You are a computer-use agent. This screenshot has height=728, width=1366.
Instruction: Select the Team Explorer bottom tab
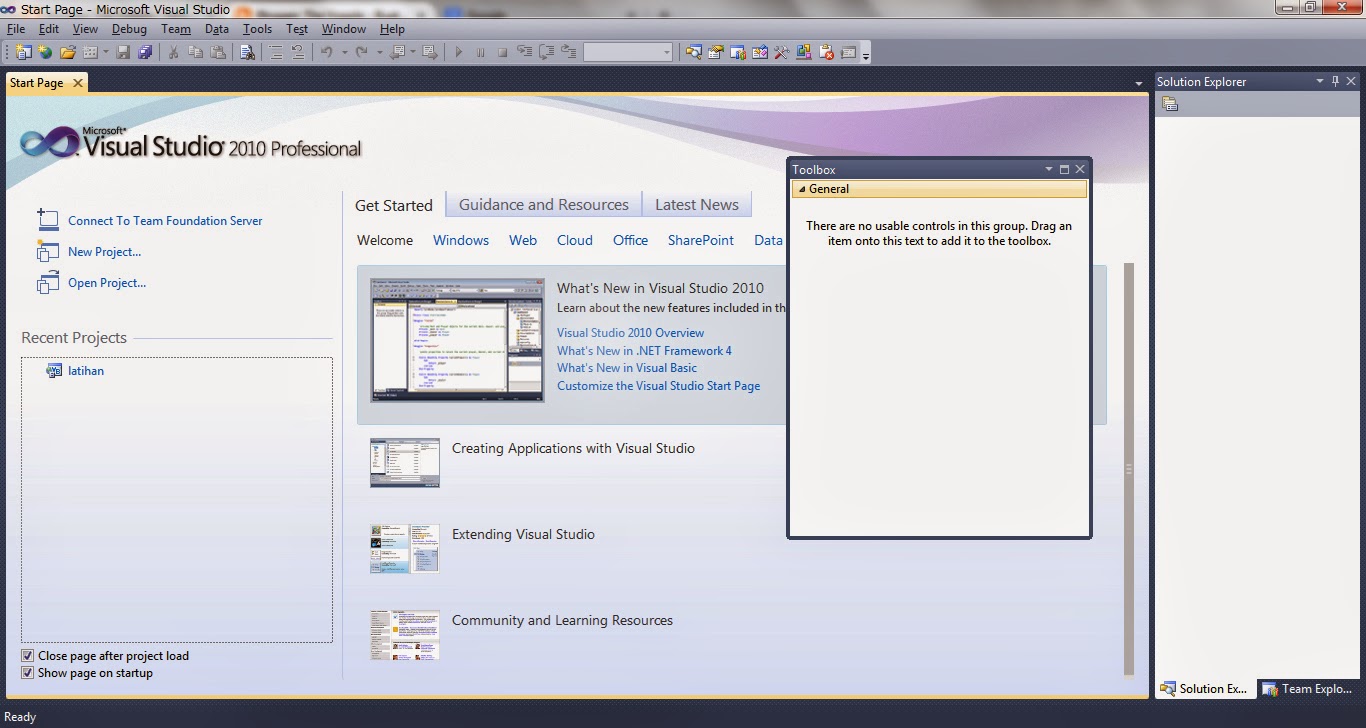[1307, 688]
